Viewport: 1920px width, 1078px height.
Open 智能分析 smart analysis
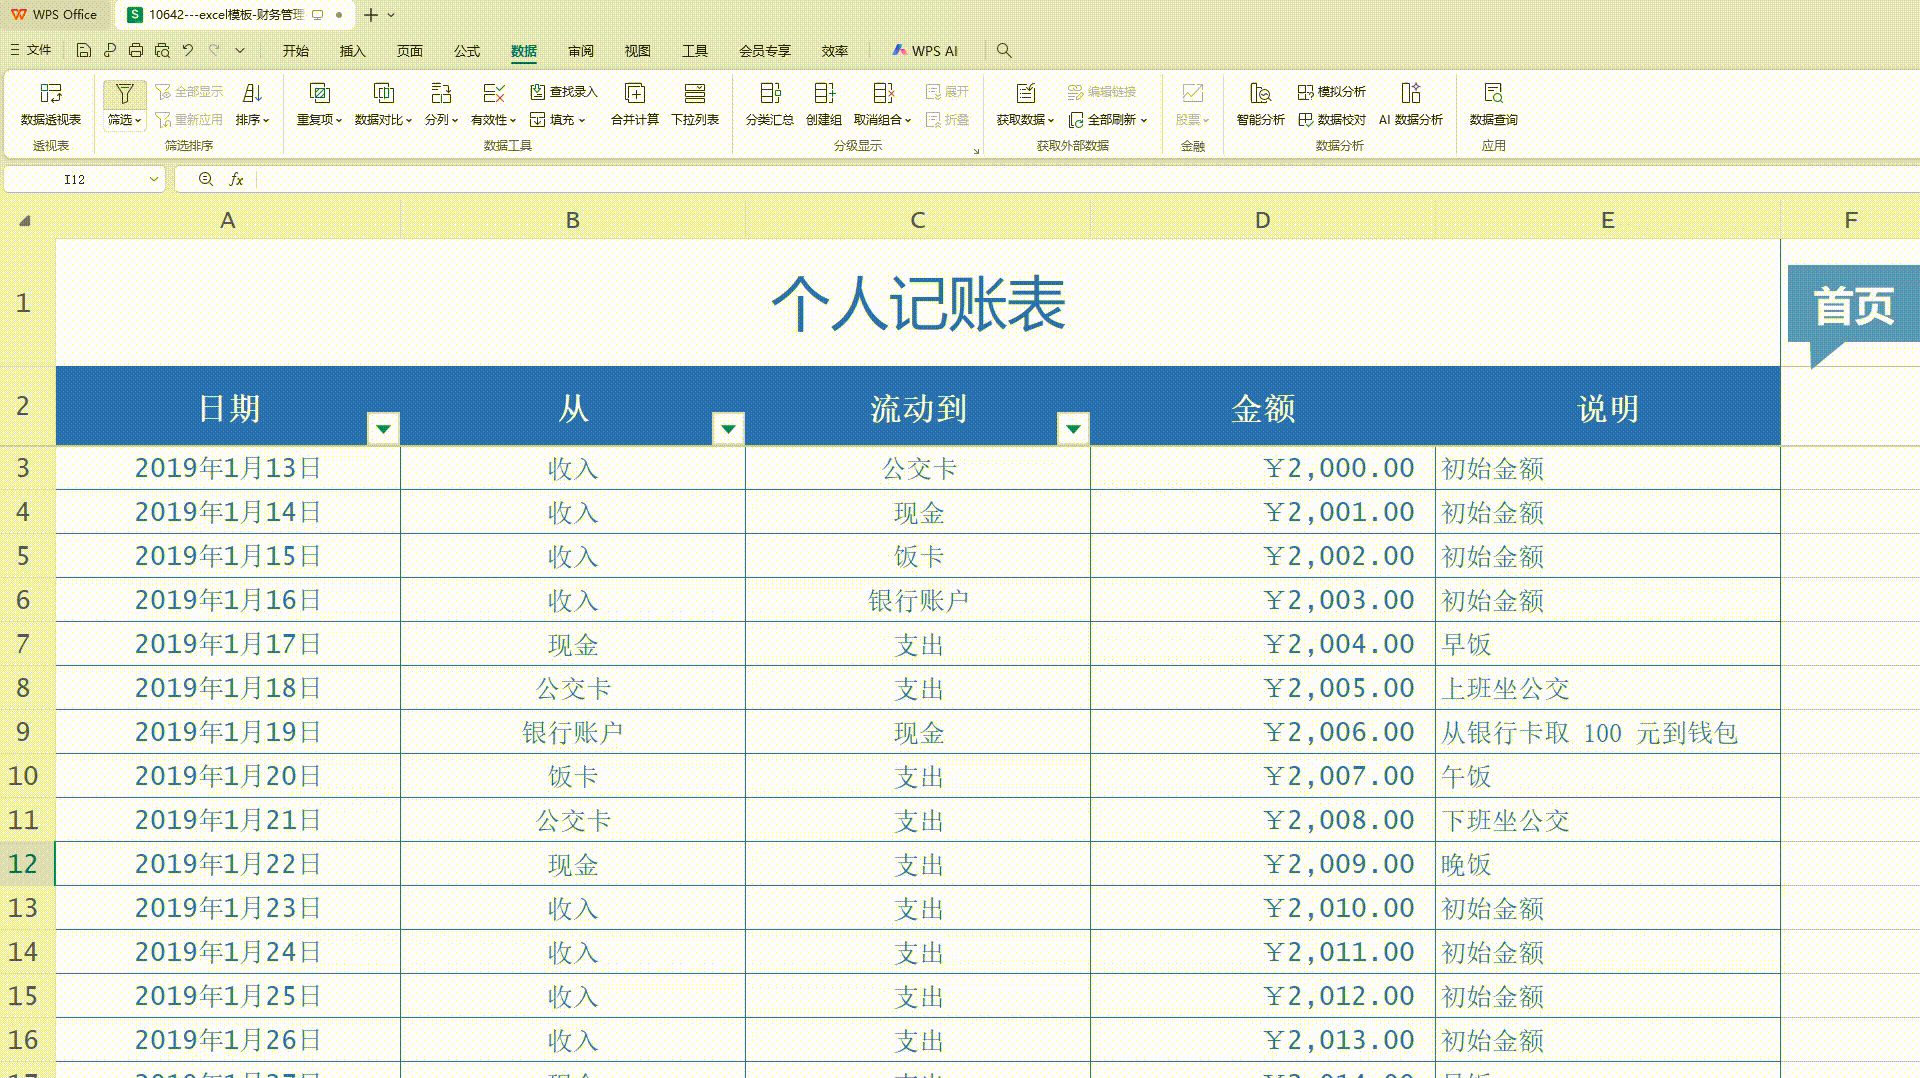1260,104
